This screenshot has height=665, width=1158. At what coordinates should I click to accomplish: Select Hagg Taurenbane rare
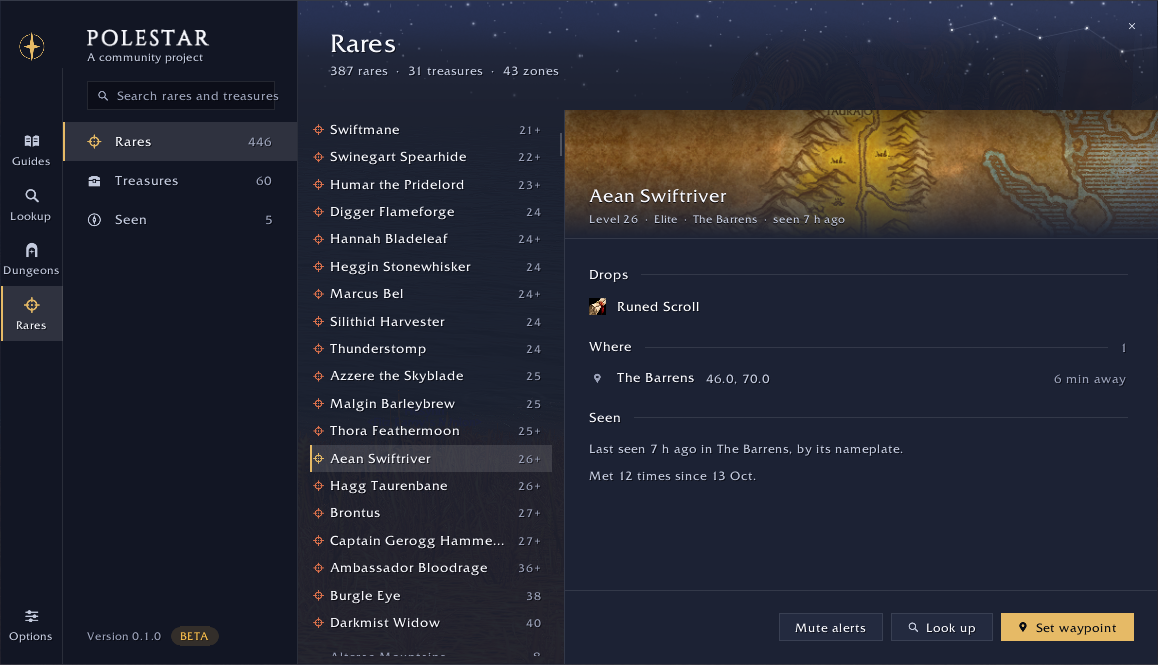[431, 485]
